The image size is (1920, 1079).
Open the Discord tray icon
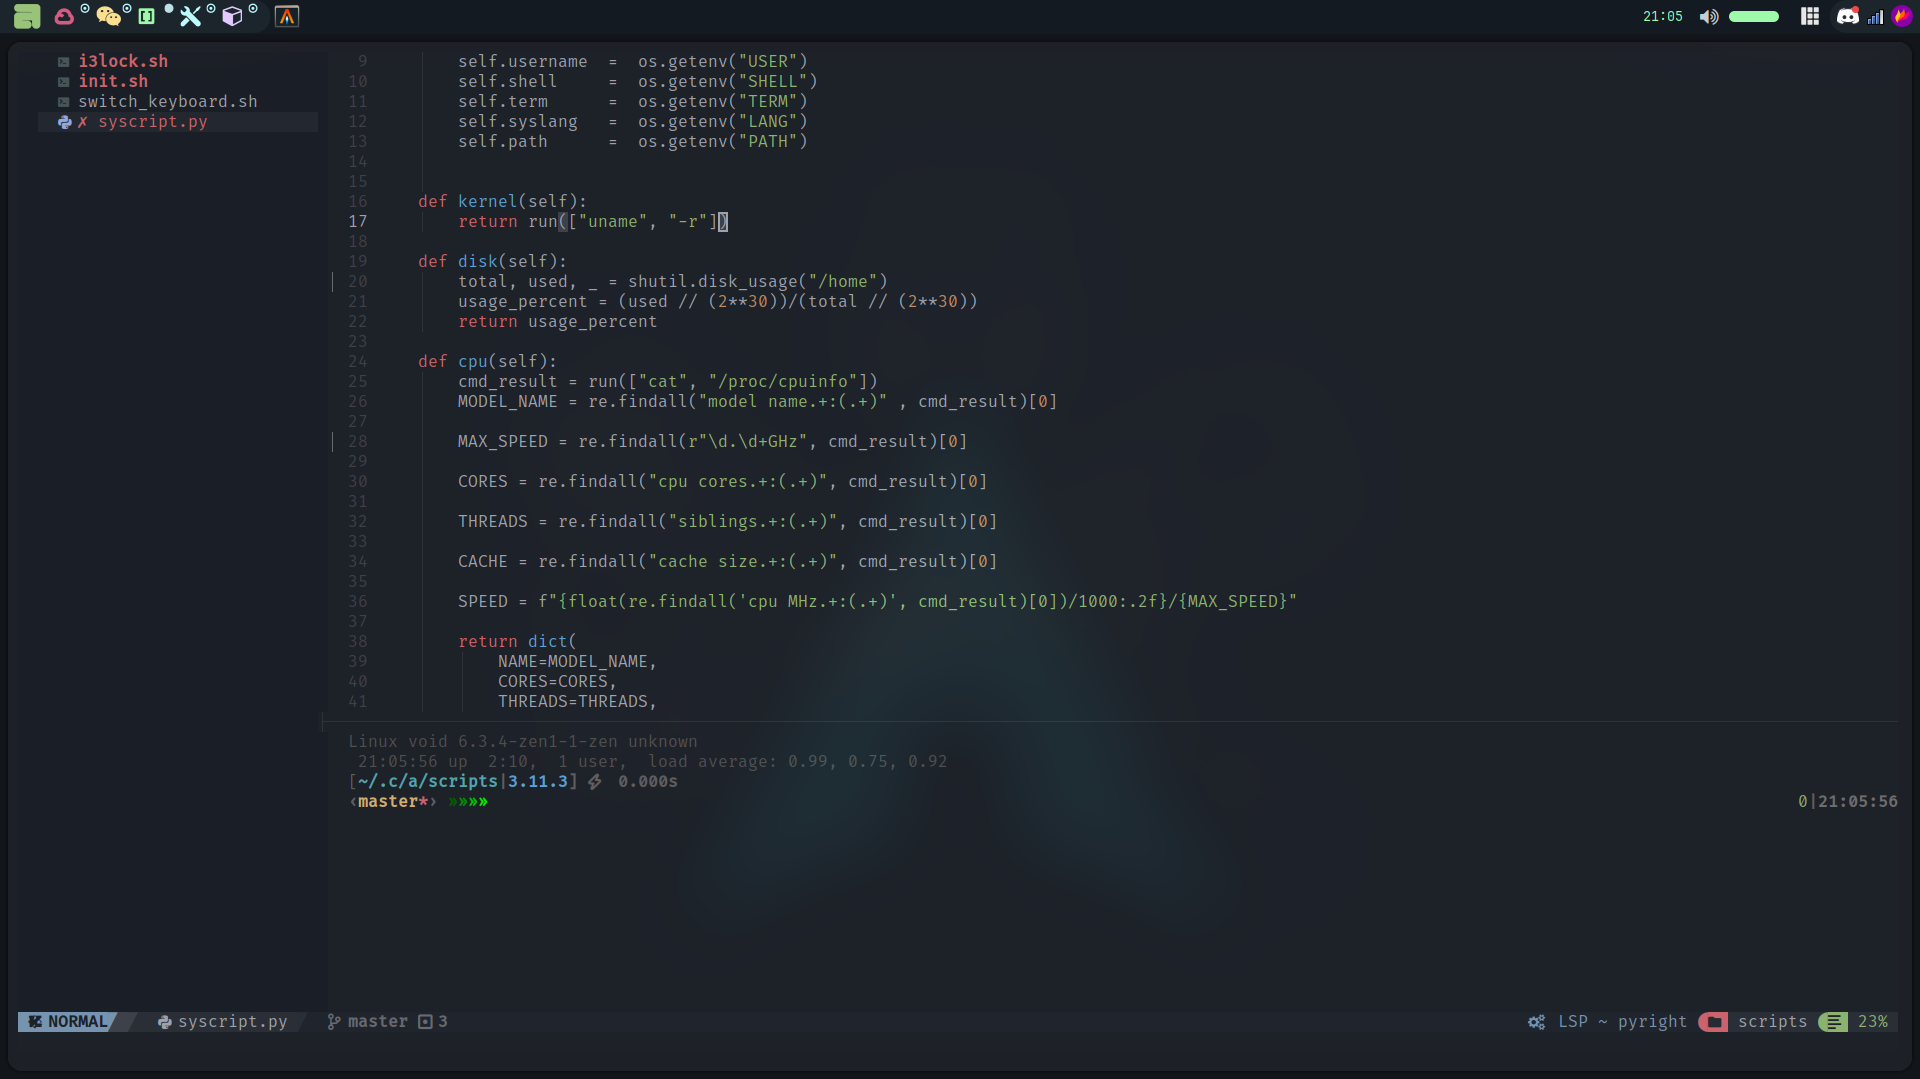[x=1847, y=16]
